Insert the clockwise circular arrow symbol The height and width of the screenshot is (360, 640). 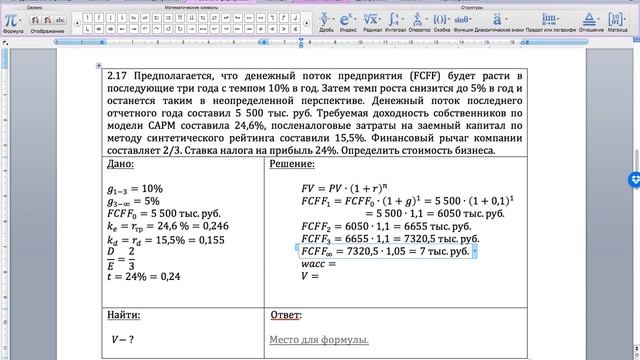179,29
